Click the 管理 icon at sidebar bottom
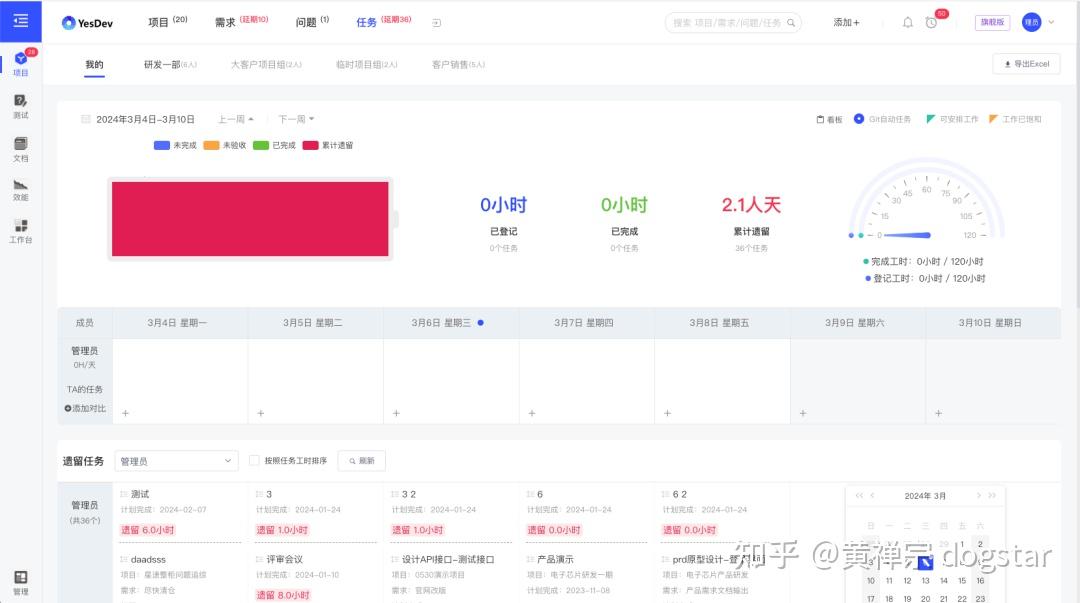 pos(21,580)
